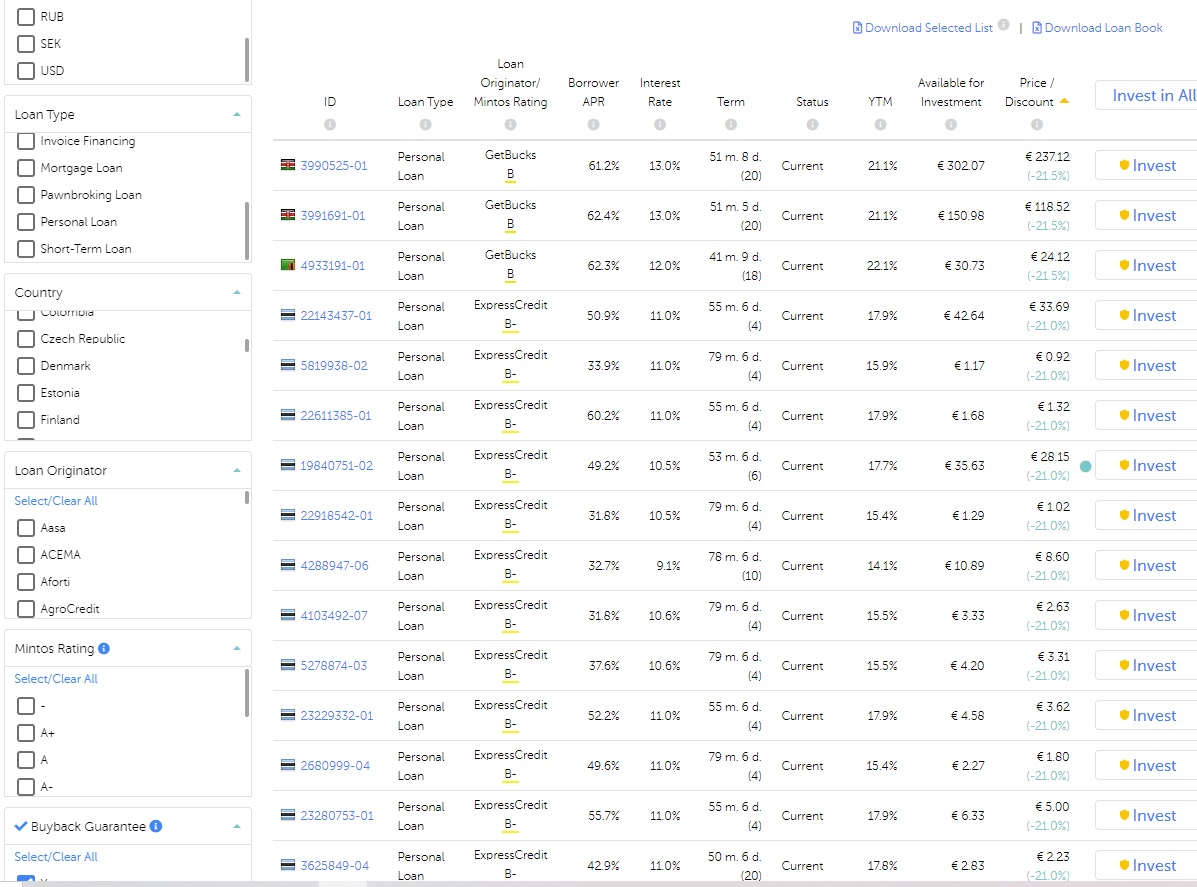Screen dimensions: 1197x887
Task: Click country flag for loan 4933191-01
Action: [x=288, y=265]
